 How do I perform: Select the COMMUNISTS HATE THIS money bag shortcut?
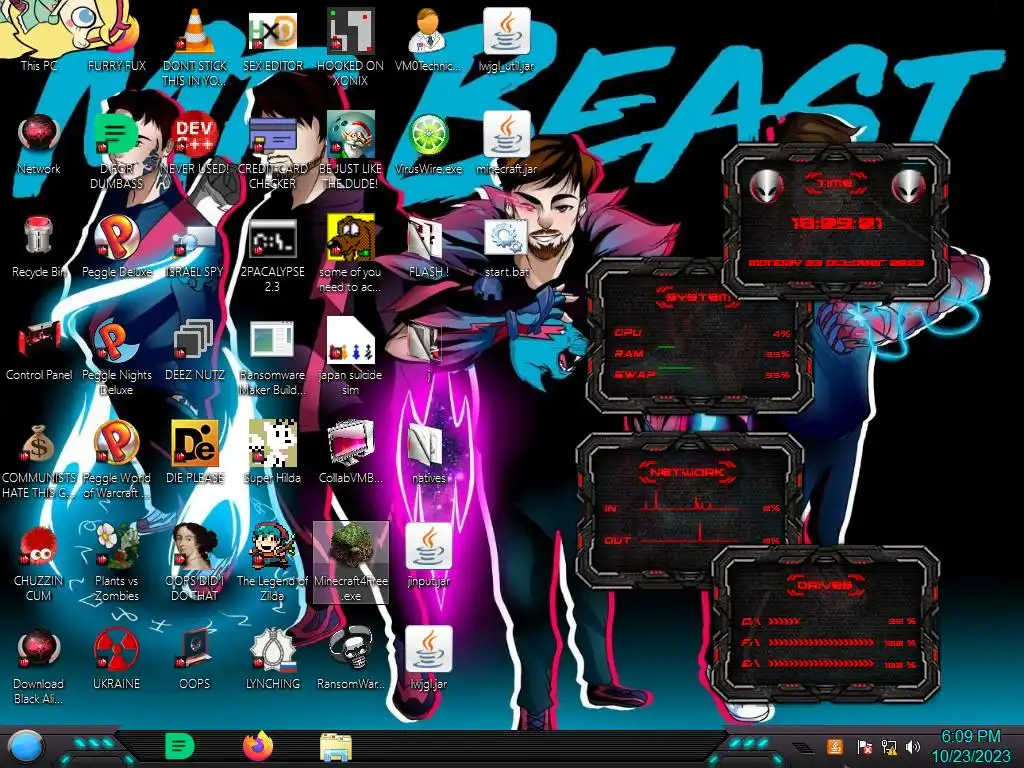(39, 461)
